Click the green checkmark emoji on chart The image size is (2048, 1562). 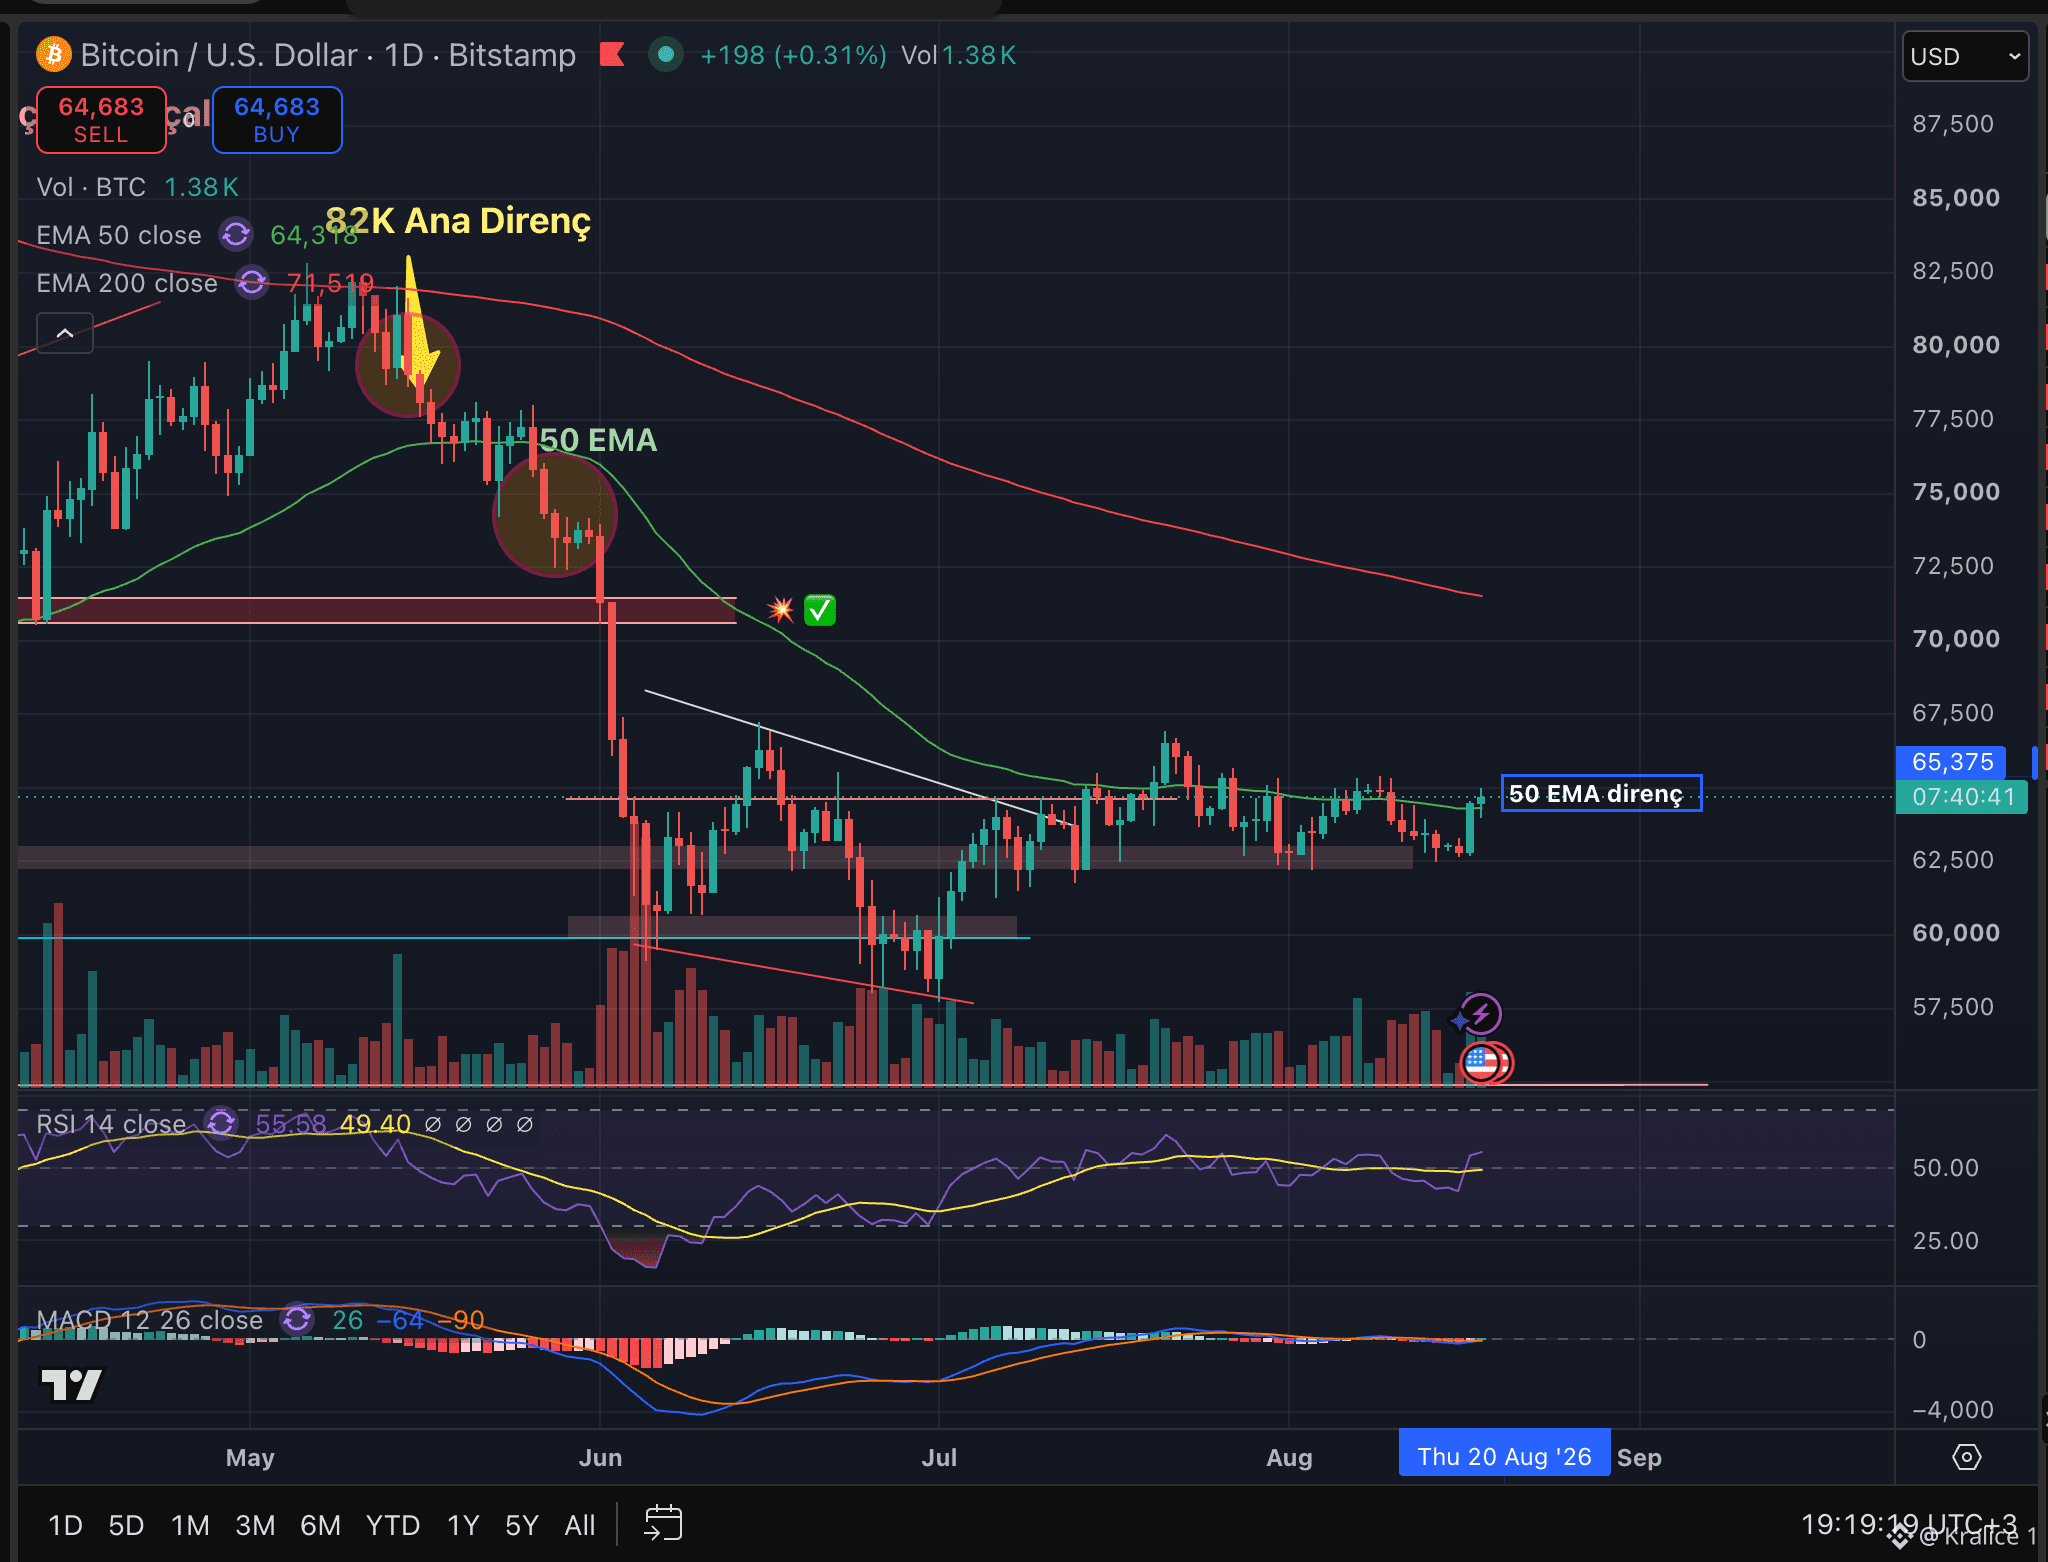point(820,609)
